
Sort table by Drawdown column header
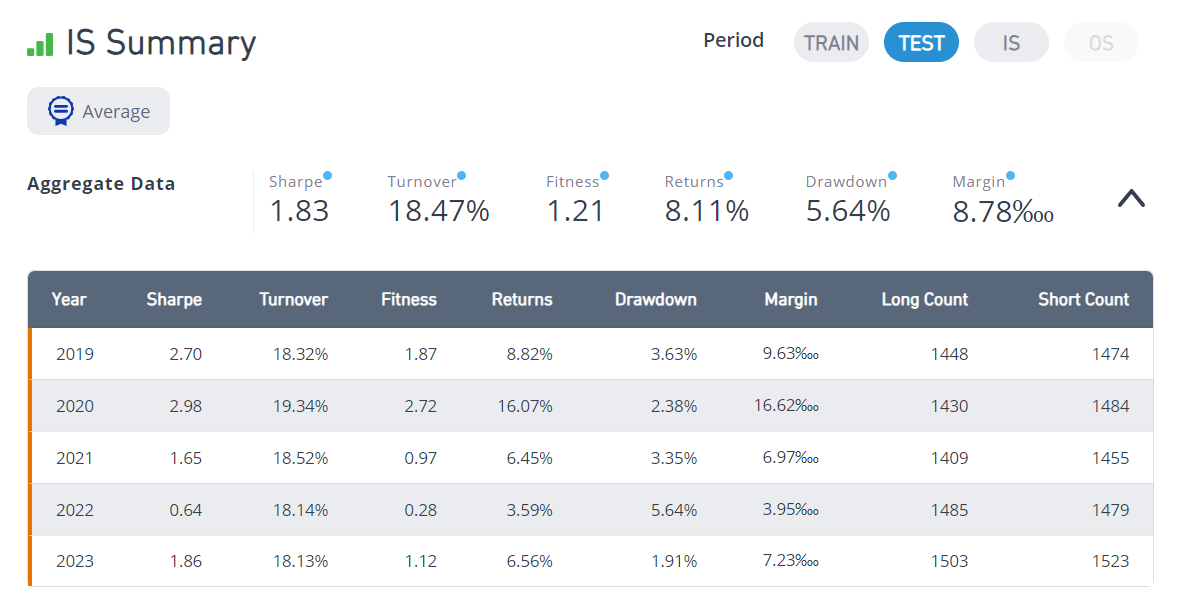click(656, 299)
